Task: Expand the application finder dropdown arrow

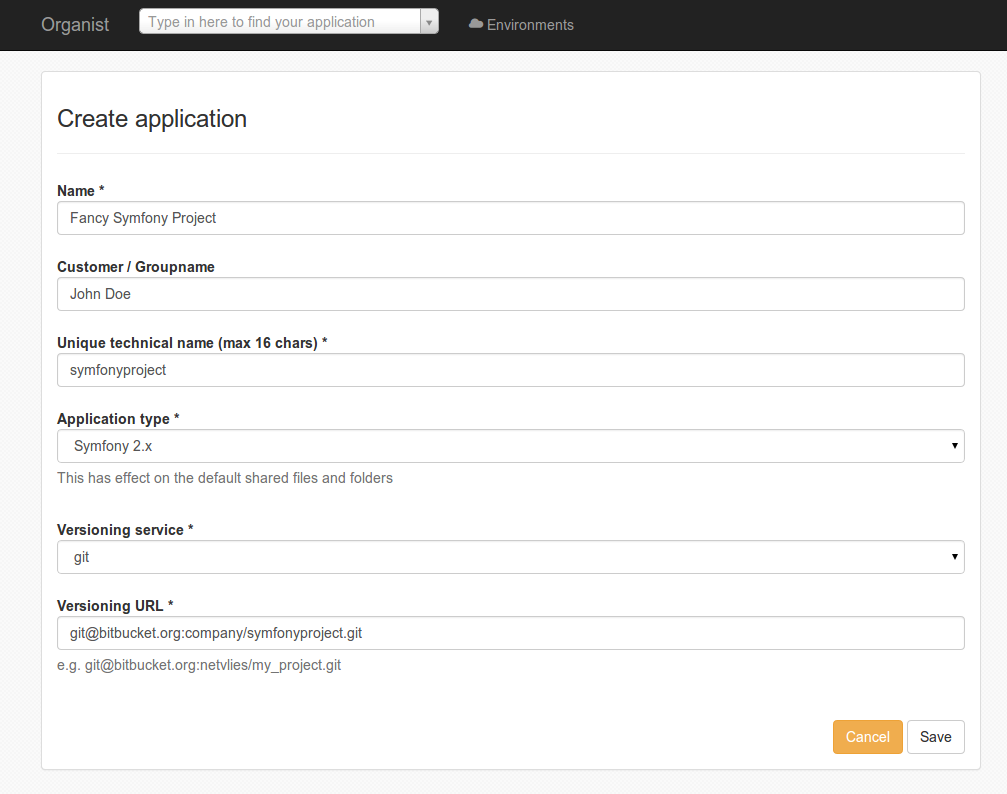Action: pyautogui.click(x=429, y=22)
